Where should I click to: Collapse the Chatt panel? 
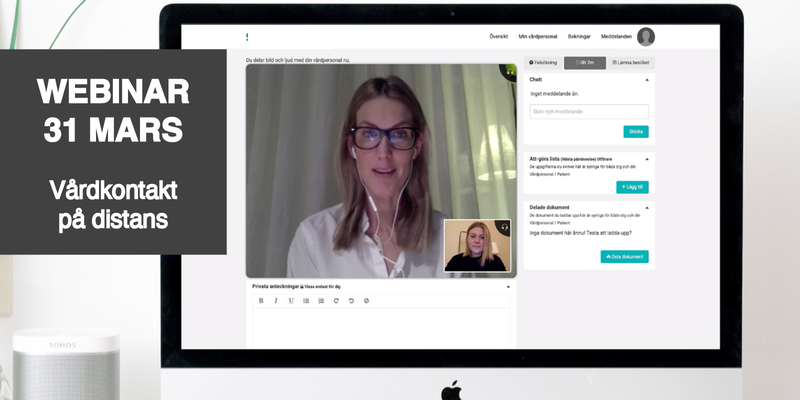[647, 80]
